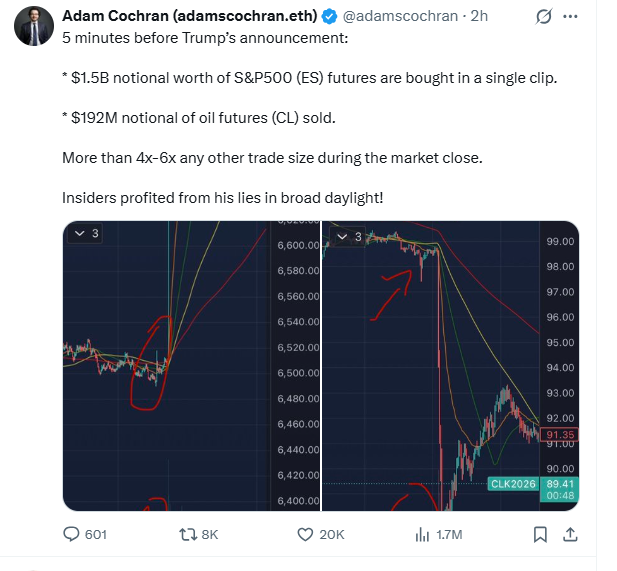This screenshot has height=571, width=617.
Task: Open the right oil futures chart image
Action: click(x=449, y=365)
